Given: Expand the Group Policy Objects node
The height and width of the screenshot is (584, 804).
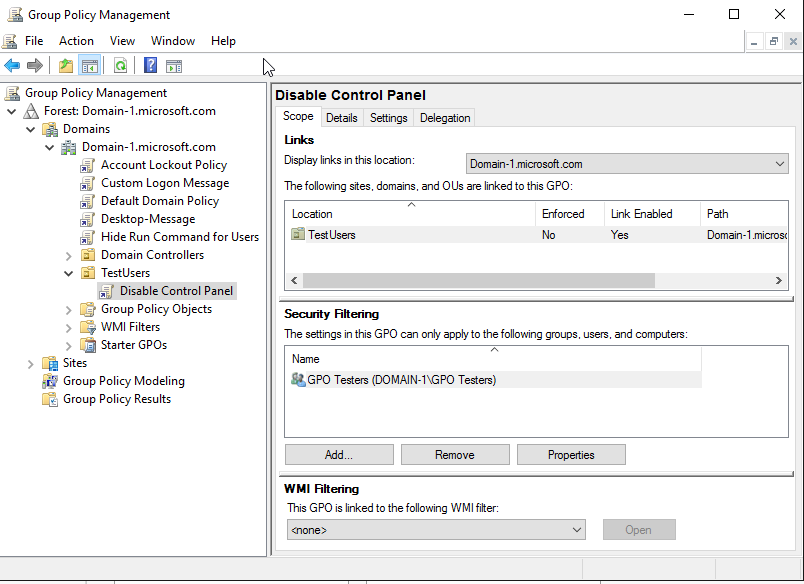Looking at the screenshot, I should [69, 310].
